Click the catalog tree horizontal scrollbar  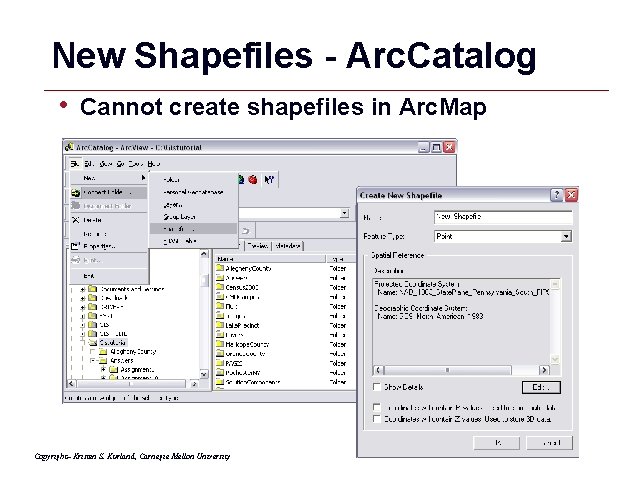tap(133, 384)
